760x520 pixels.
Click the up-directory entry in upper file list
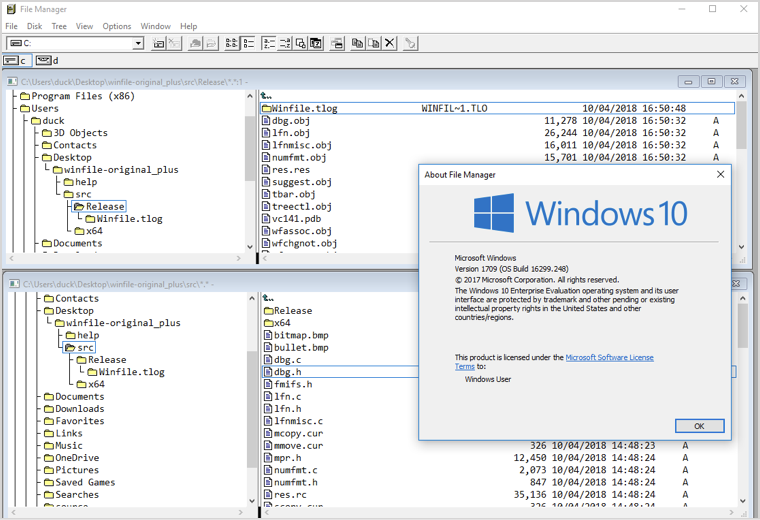coord(267,96)
